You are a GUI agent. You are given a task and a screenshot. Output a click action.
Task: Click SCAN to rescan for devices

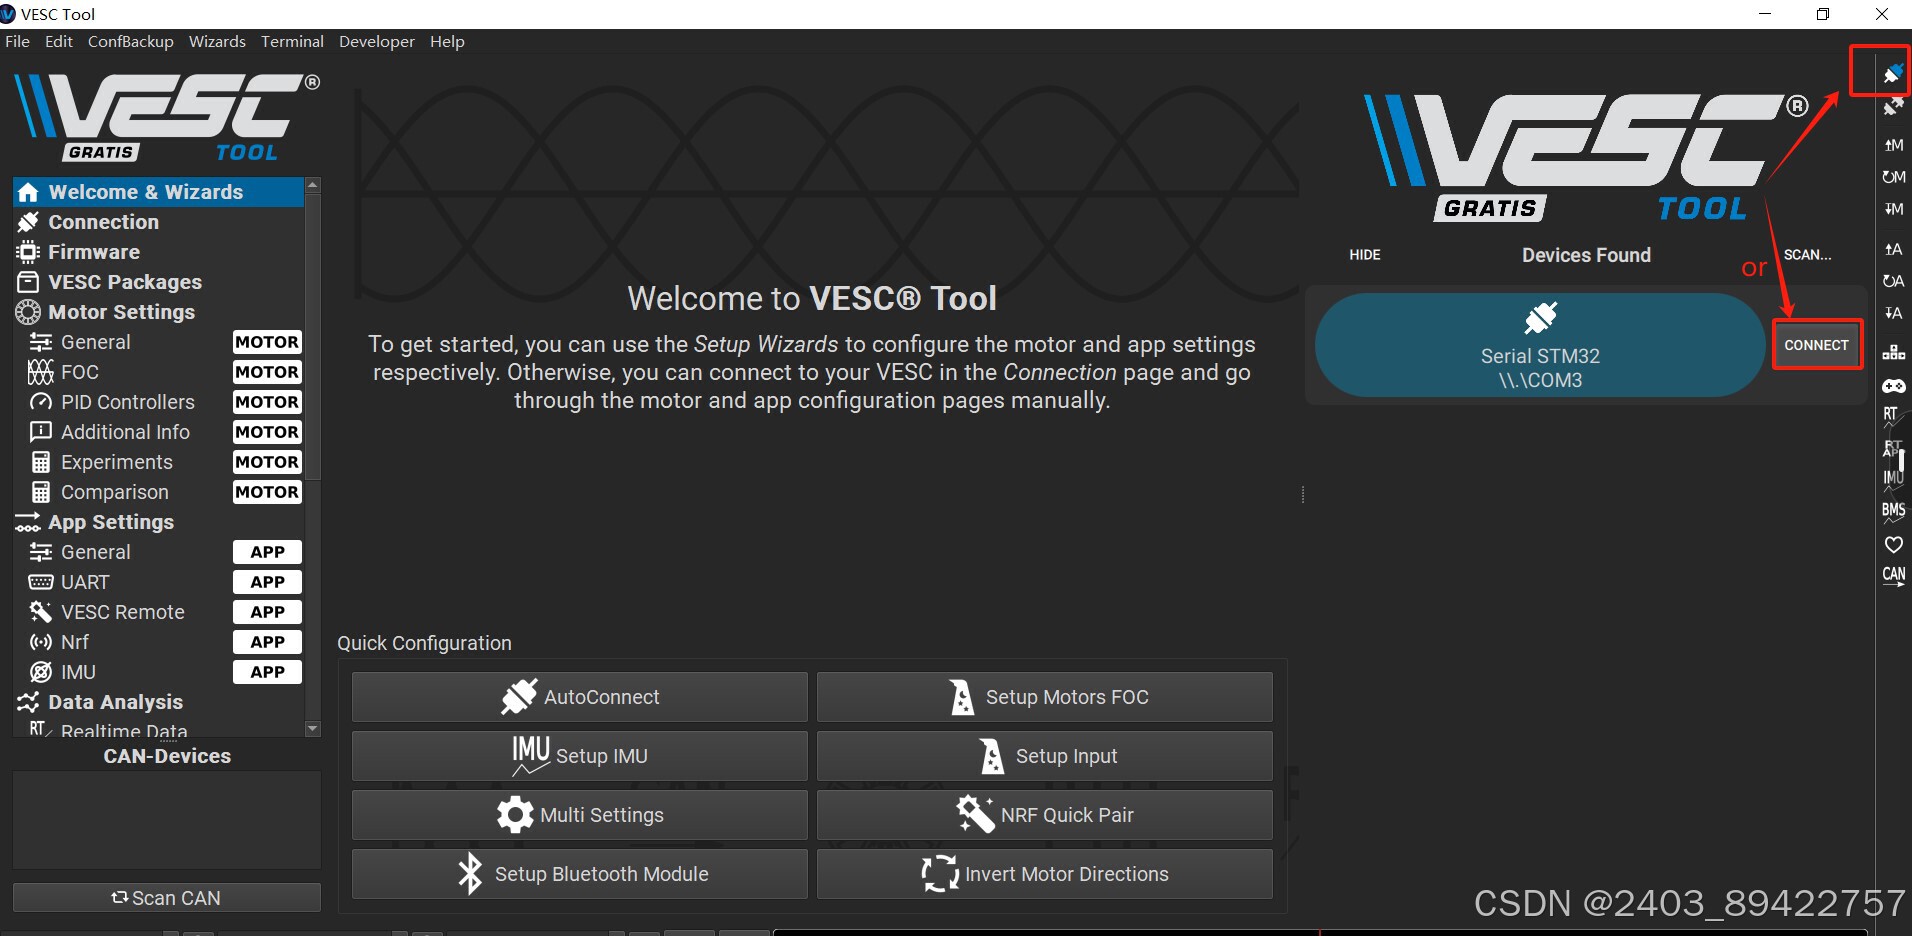click(x=1807, y=254)
